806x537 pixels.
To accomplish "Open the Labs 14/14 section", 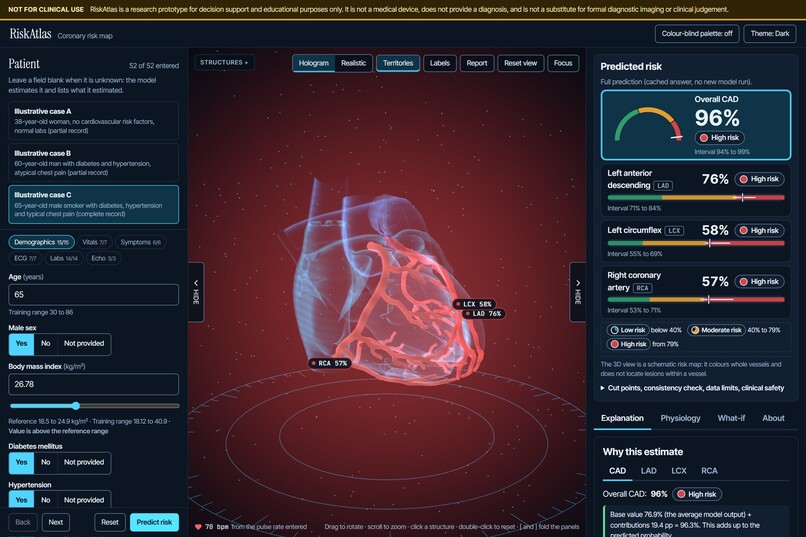I will (x=64, y=258).
